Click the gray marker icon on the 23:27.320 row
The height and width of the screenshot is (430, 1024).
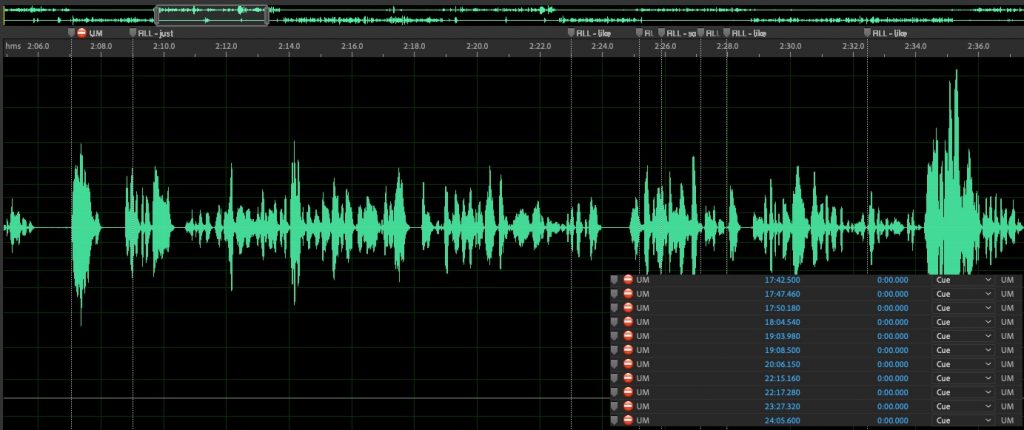[x=614, y=408]
